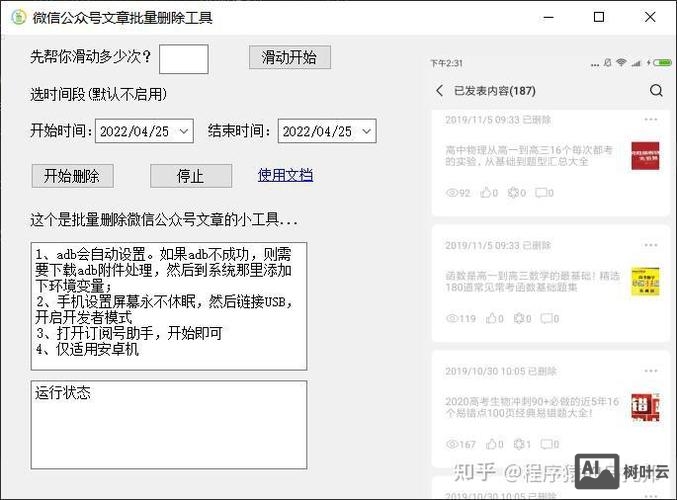
Task: Tap article title 高中物理从高一到高三16个
Action: 529,155
